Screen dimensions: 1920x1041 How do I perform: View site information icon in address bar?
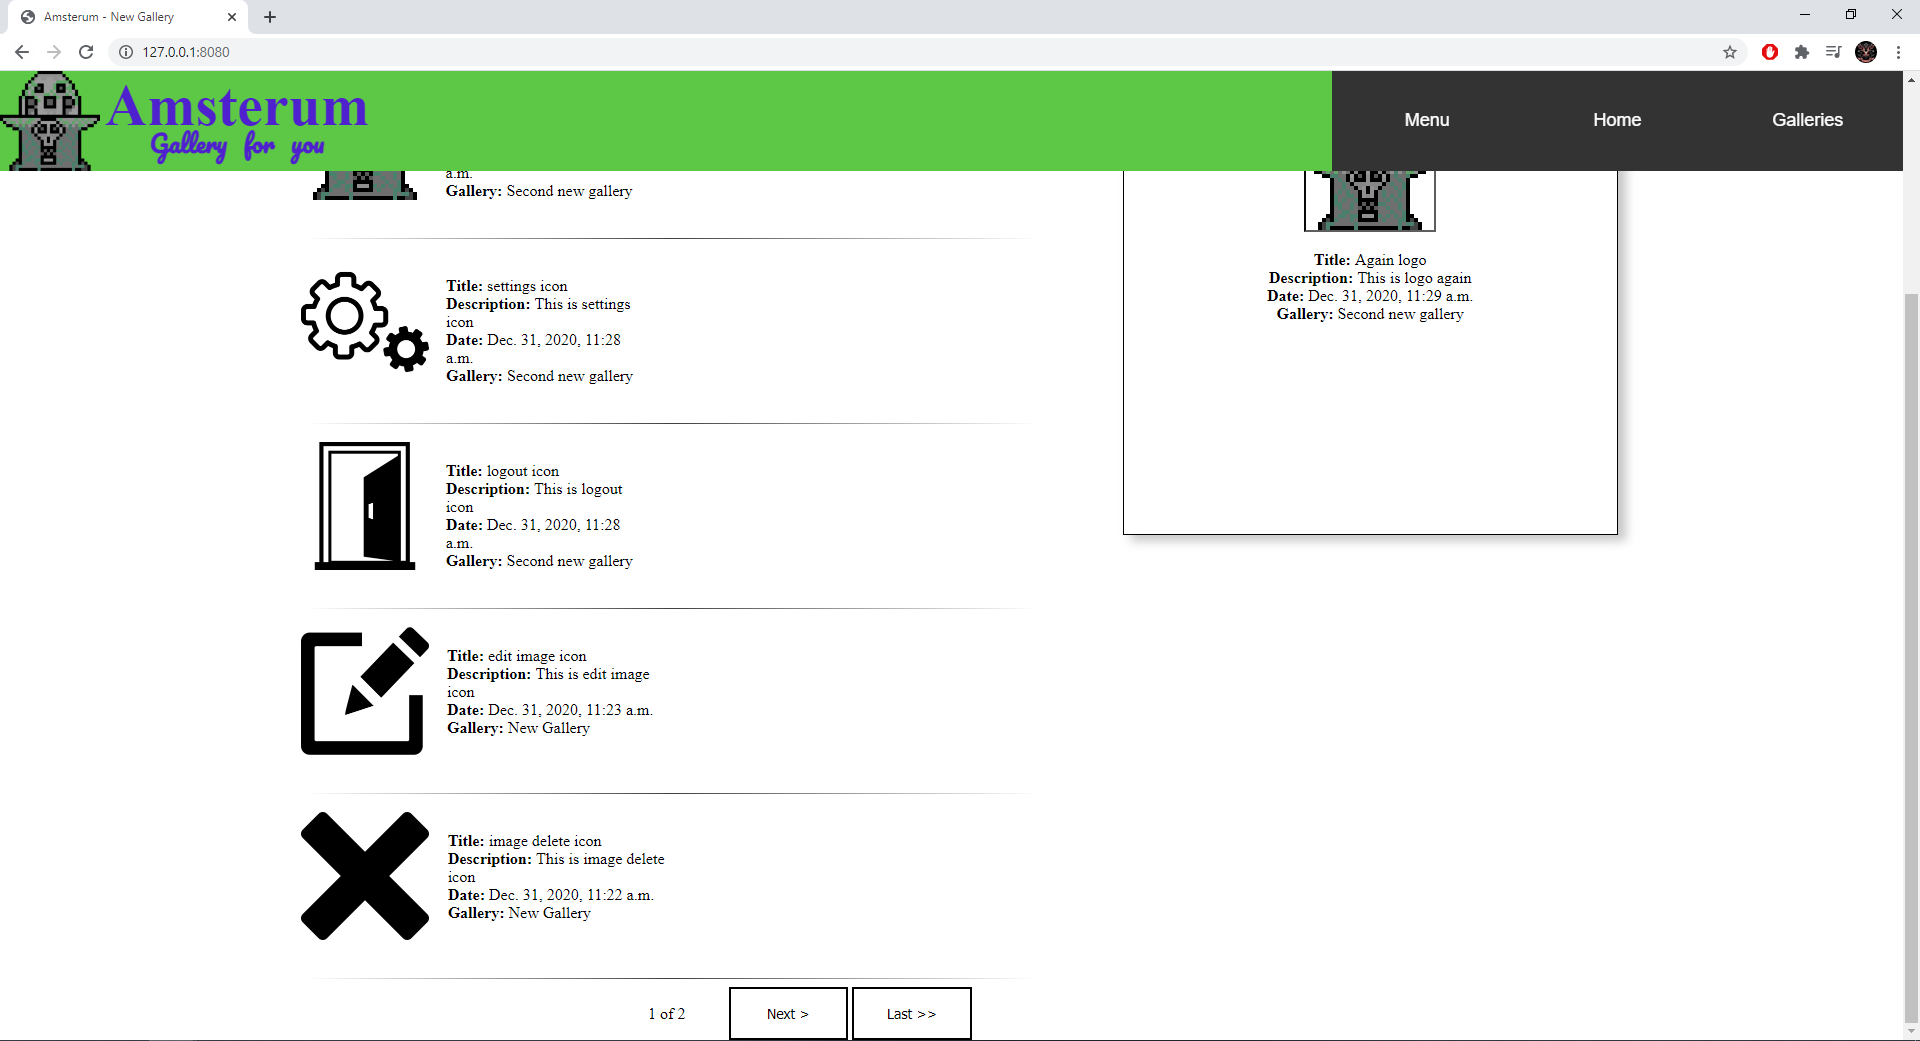(126, 52)
